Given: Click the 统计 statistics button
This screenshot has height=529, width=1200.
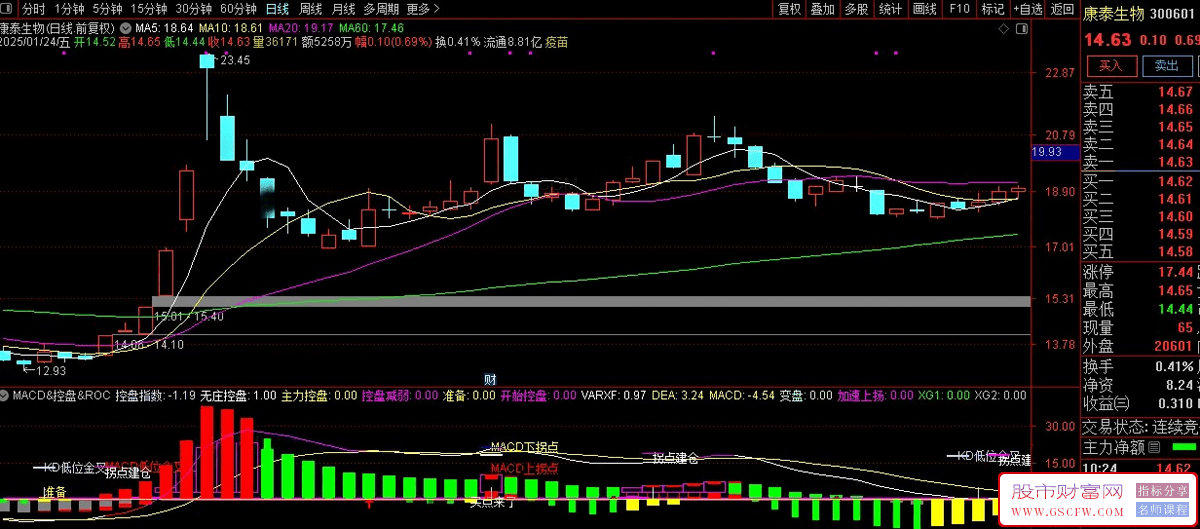Looking at the screenshot, I should [x=890, y=9].
